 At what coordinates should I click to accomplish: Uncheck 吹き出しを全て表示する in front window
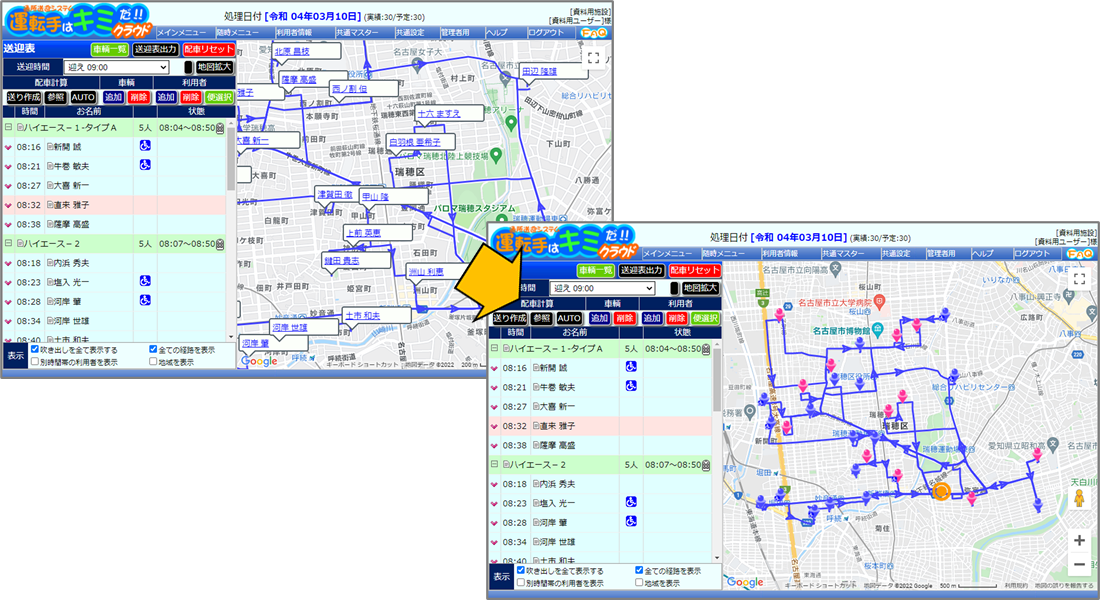[521, 571]
